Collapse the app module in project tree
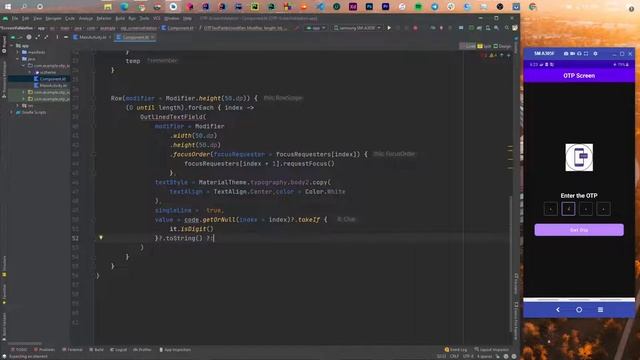The image size is (640, 360). point(12,46)
